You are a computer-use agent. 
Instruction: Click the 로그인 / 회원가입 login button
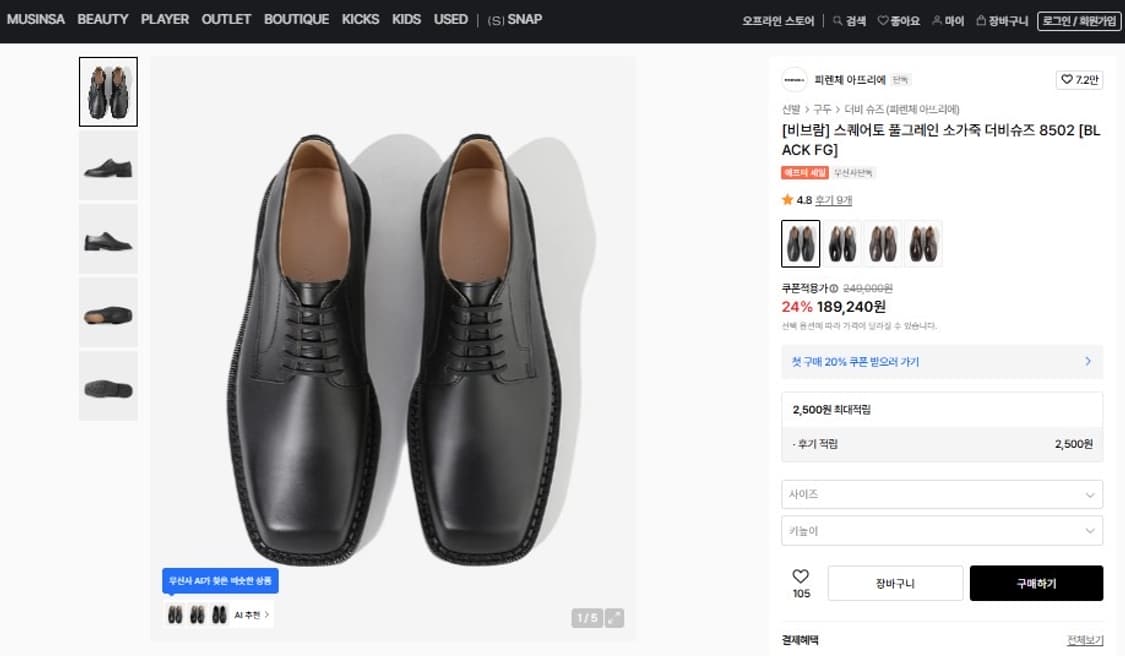[1079, 21]
